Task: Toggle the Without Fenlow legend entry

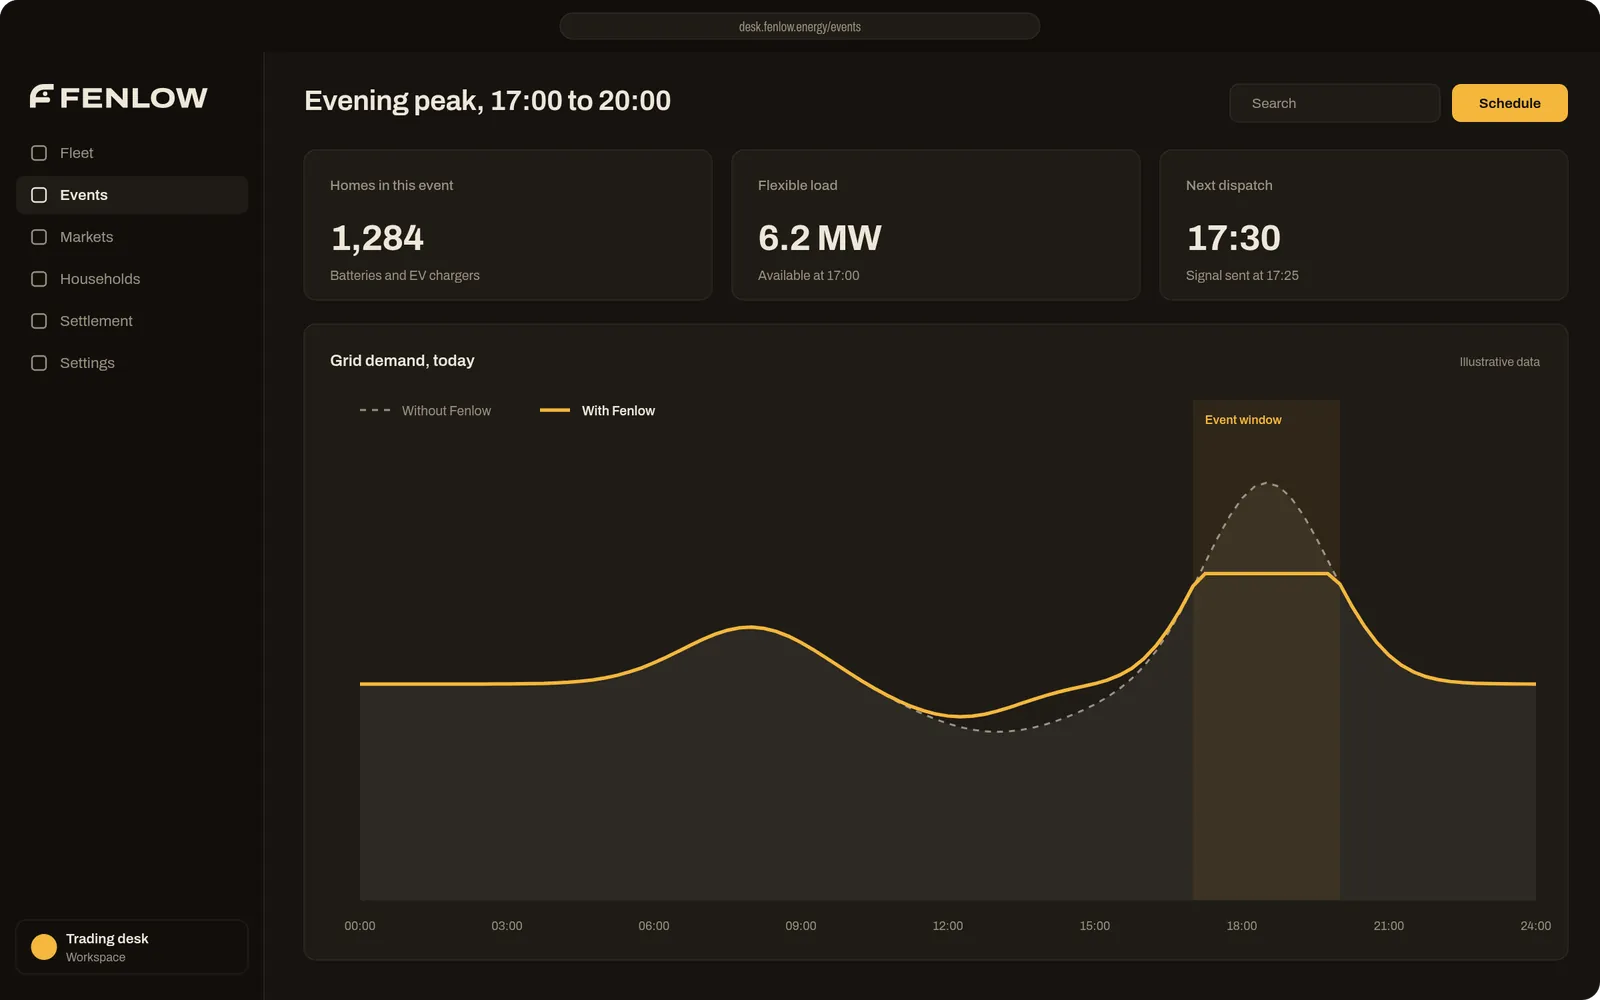Action: (425, 411)
